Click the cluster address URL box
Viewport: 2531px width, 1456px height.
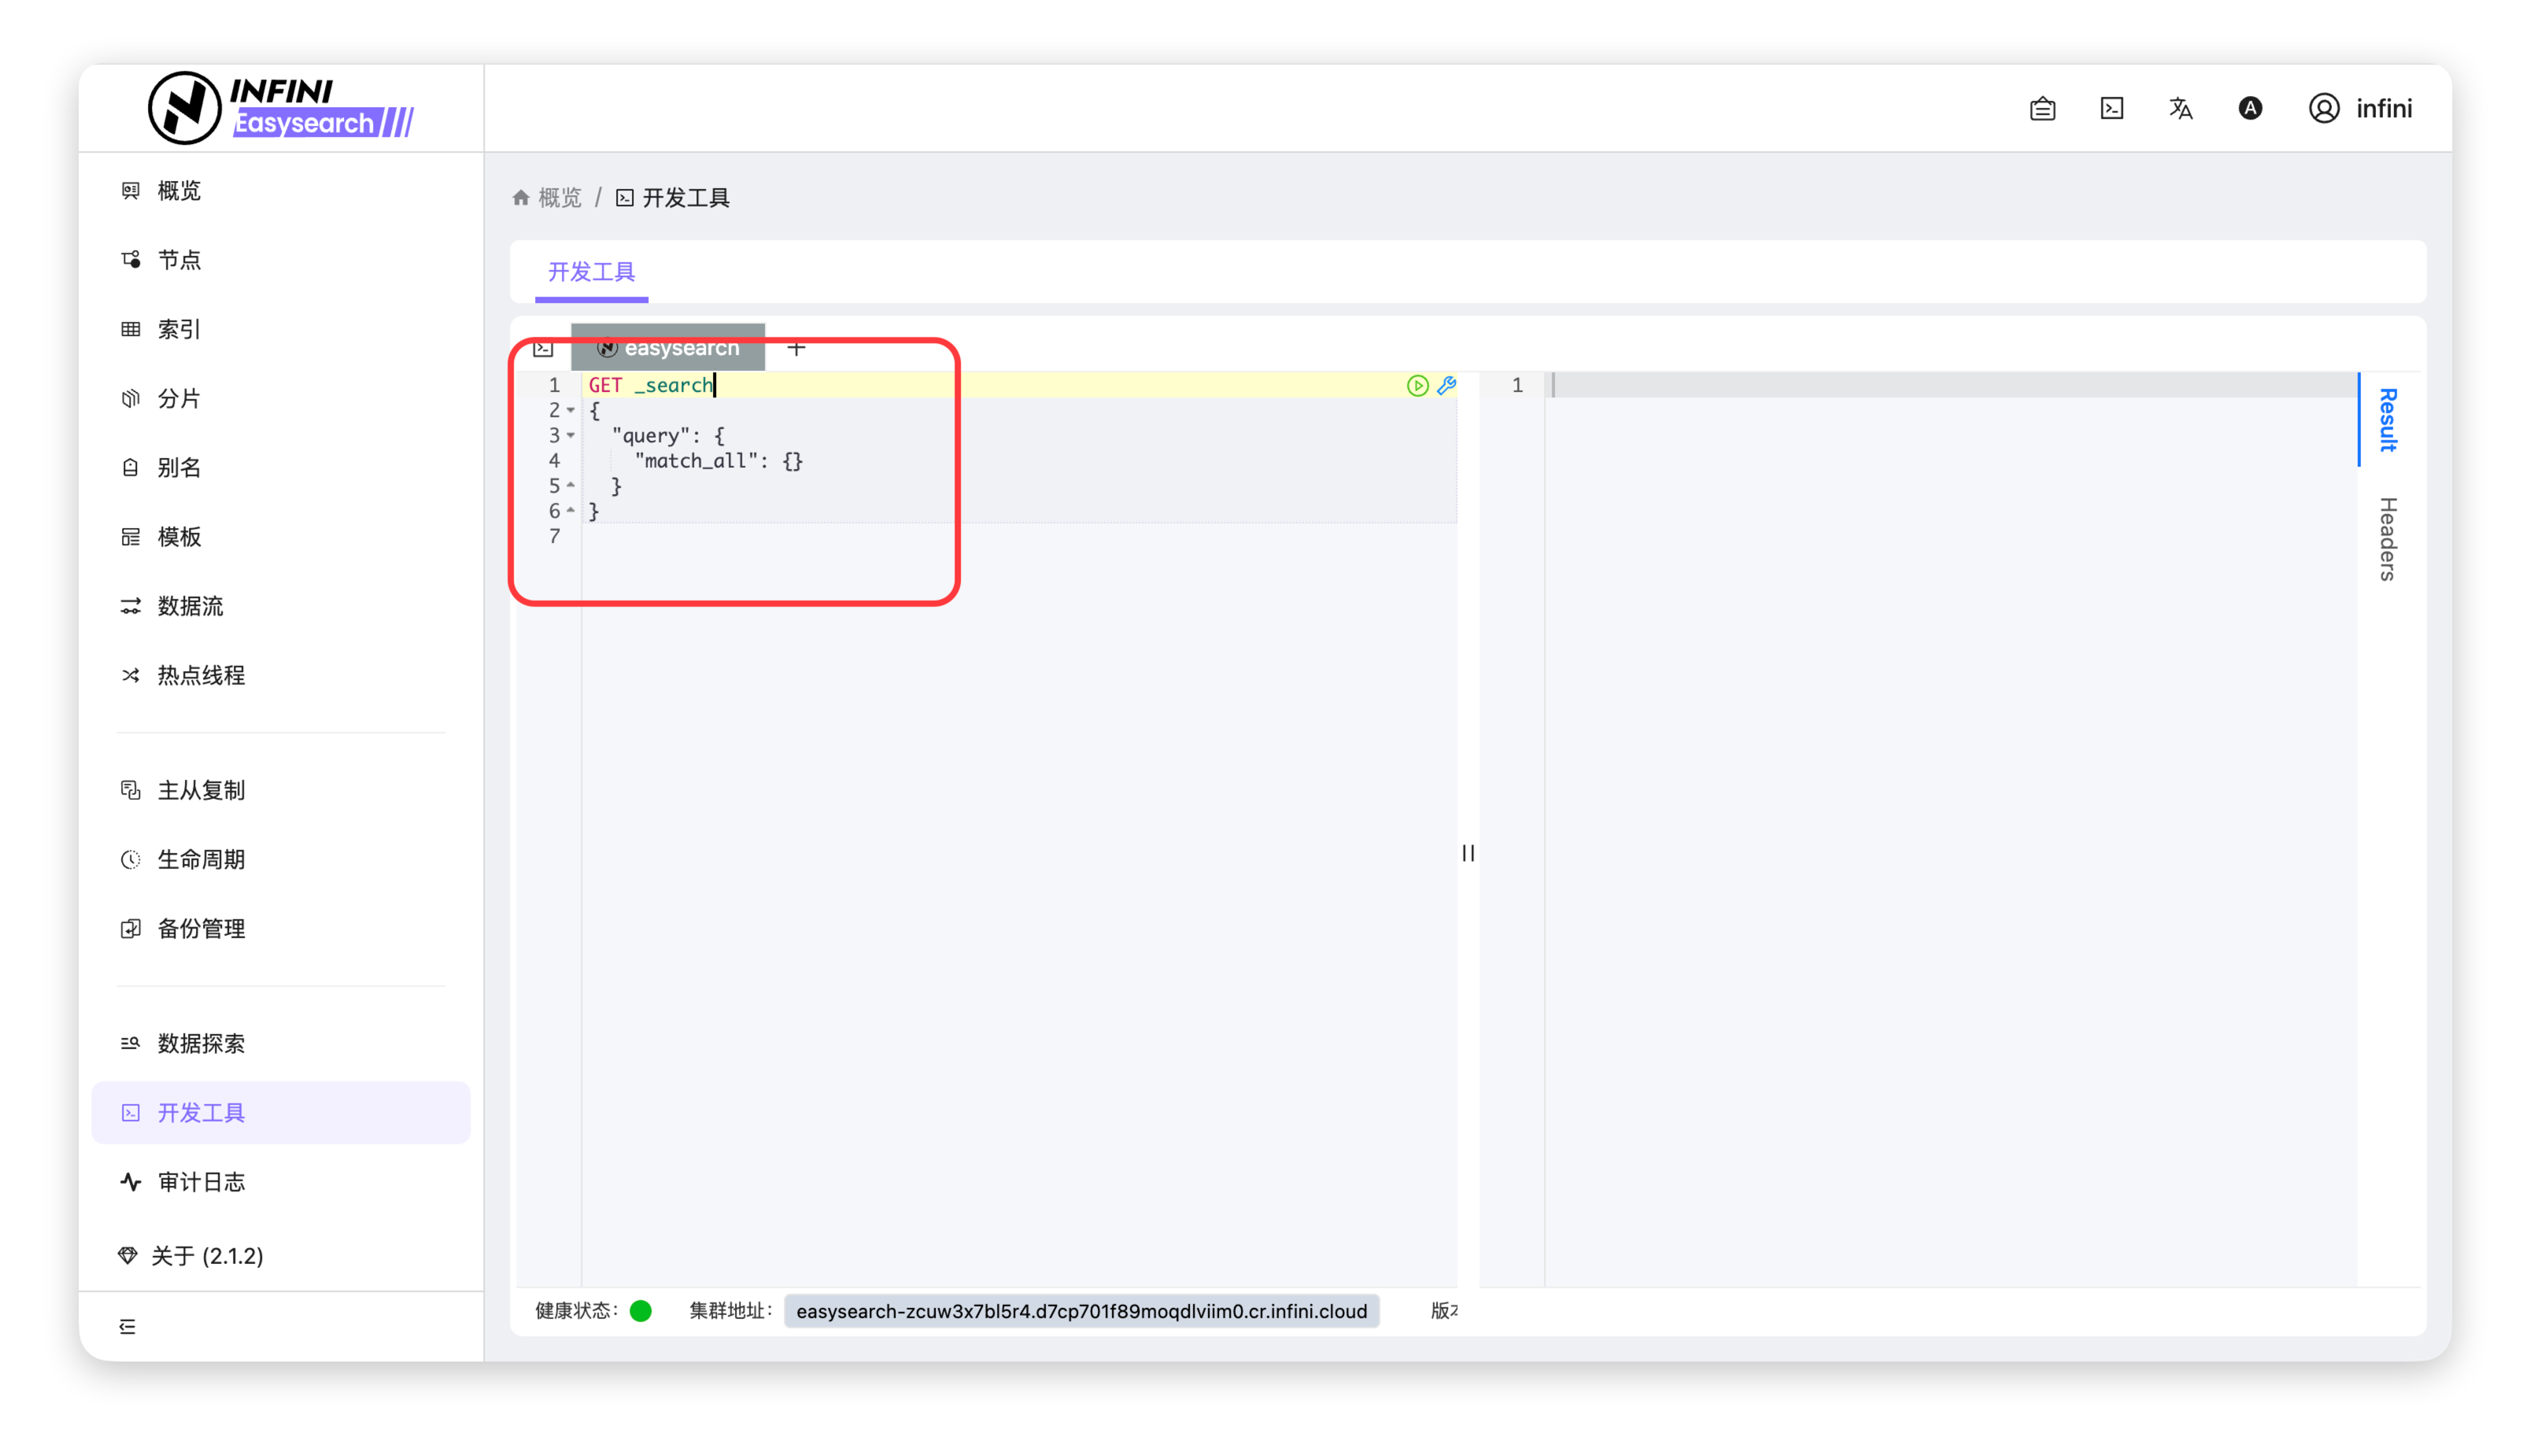1081,1311
